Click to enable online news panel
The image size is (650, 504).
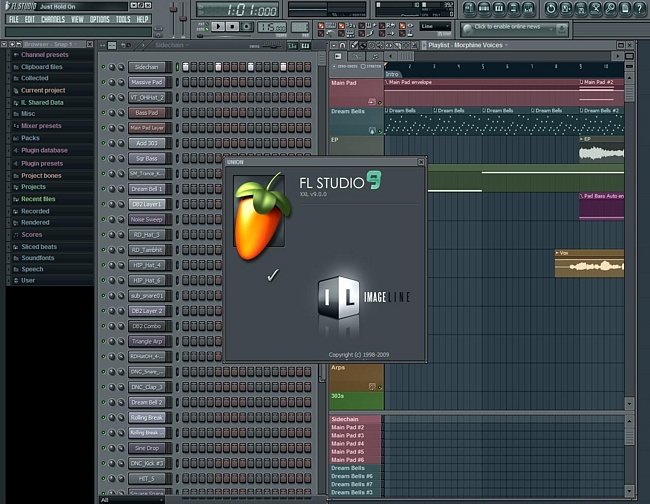tap(514, 28)
